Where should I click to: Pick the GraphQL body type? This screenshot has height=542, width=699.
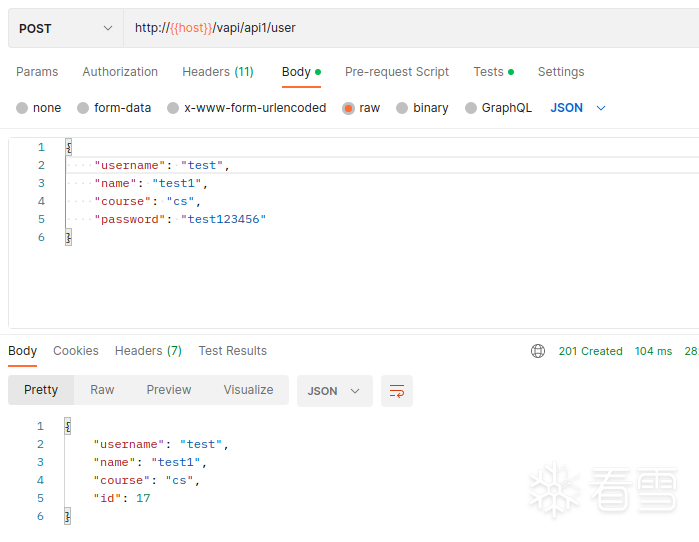pyautogui.click(x=471, y=108)
